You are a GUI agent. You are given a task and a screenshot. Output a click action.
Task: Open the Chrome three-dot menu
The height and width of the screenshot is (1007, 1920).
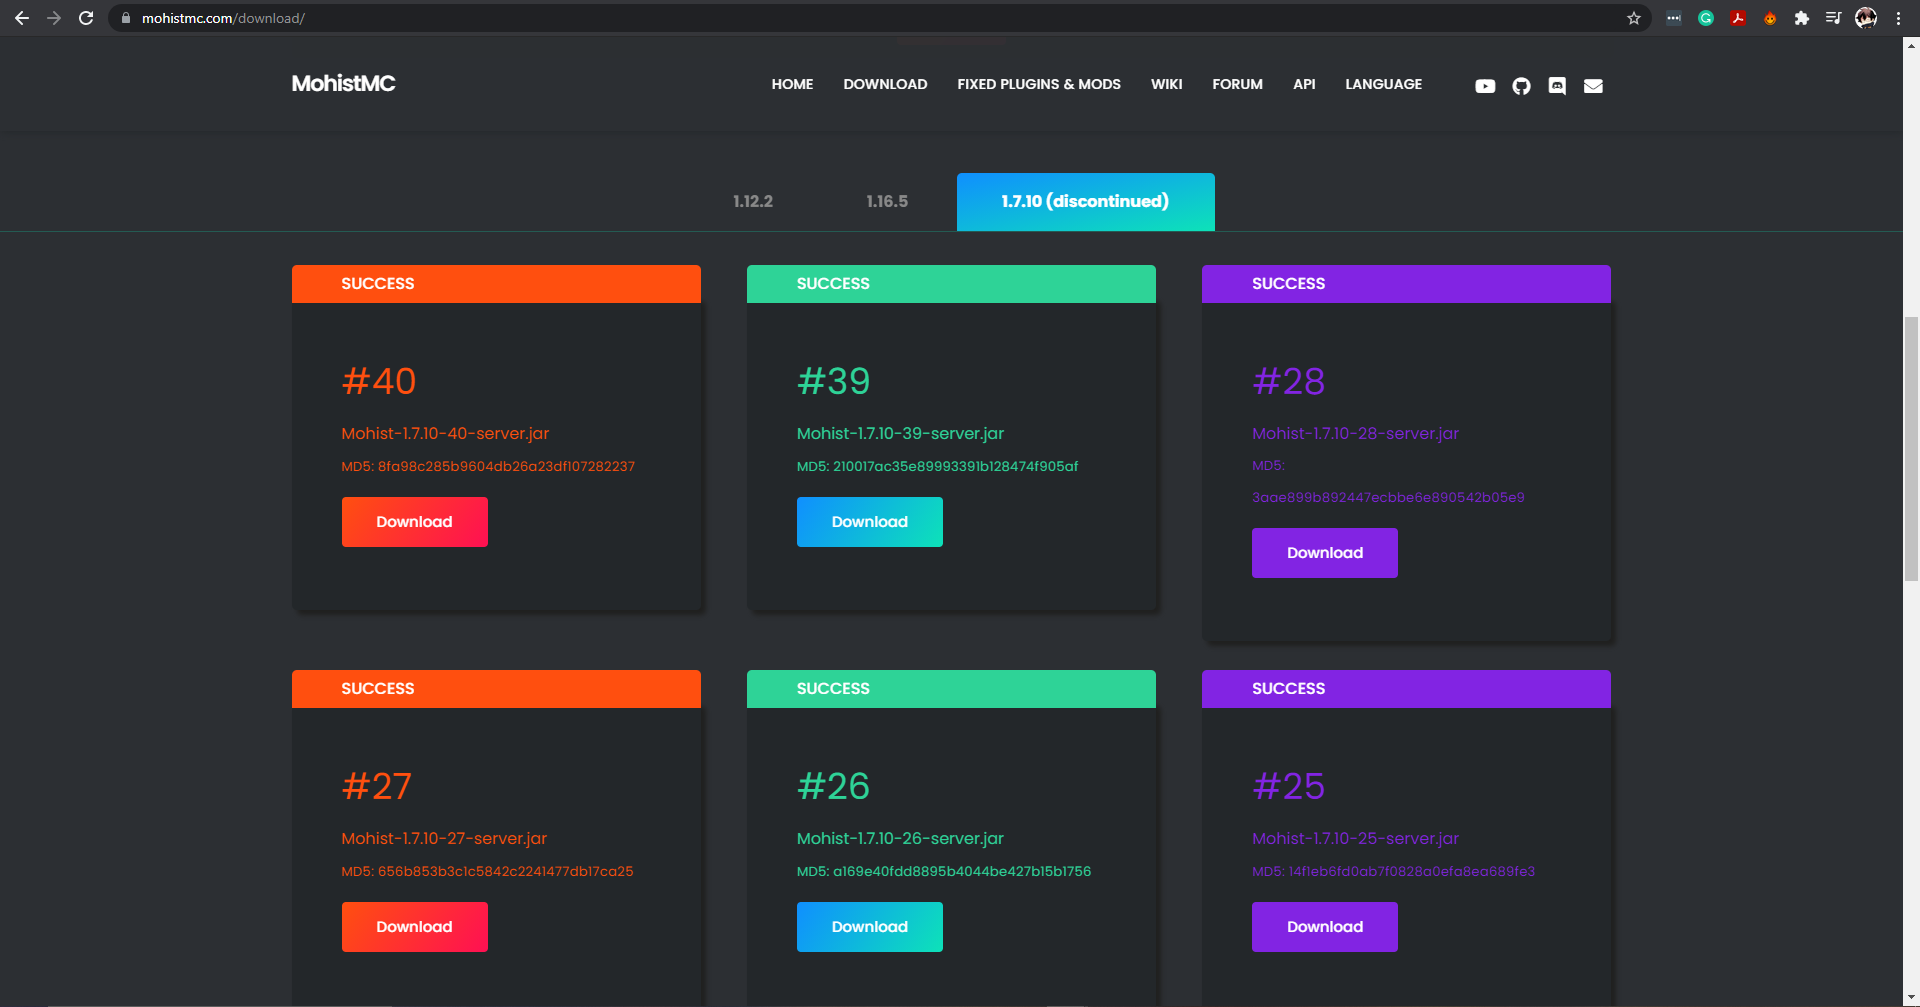(x=1898, y=18)
